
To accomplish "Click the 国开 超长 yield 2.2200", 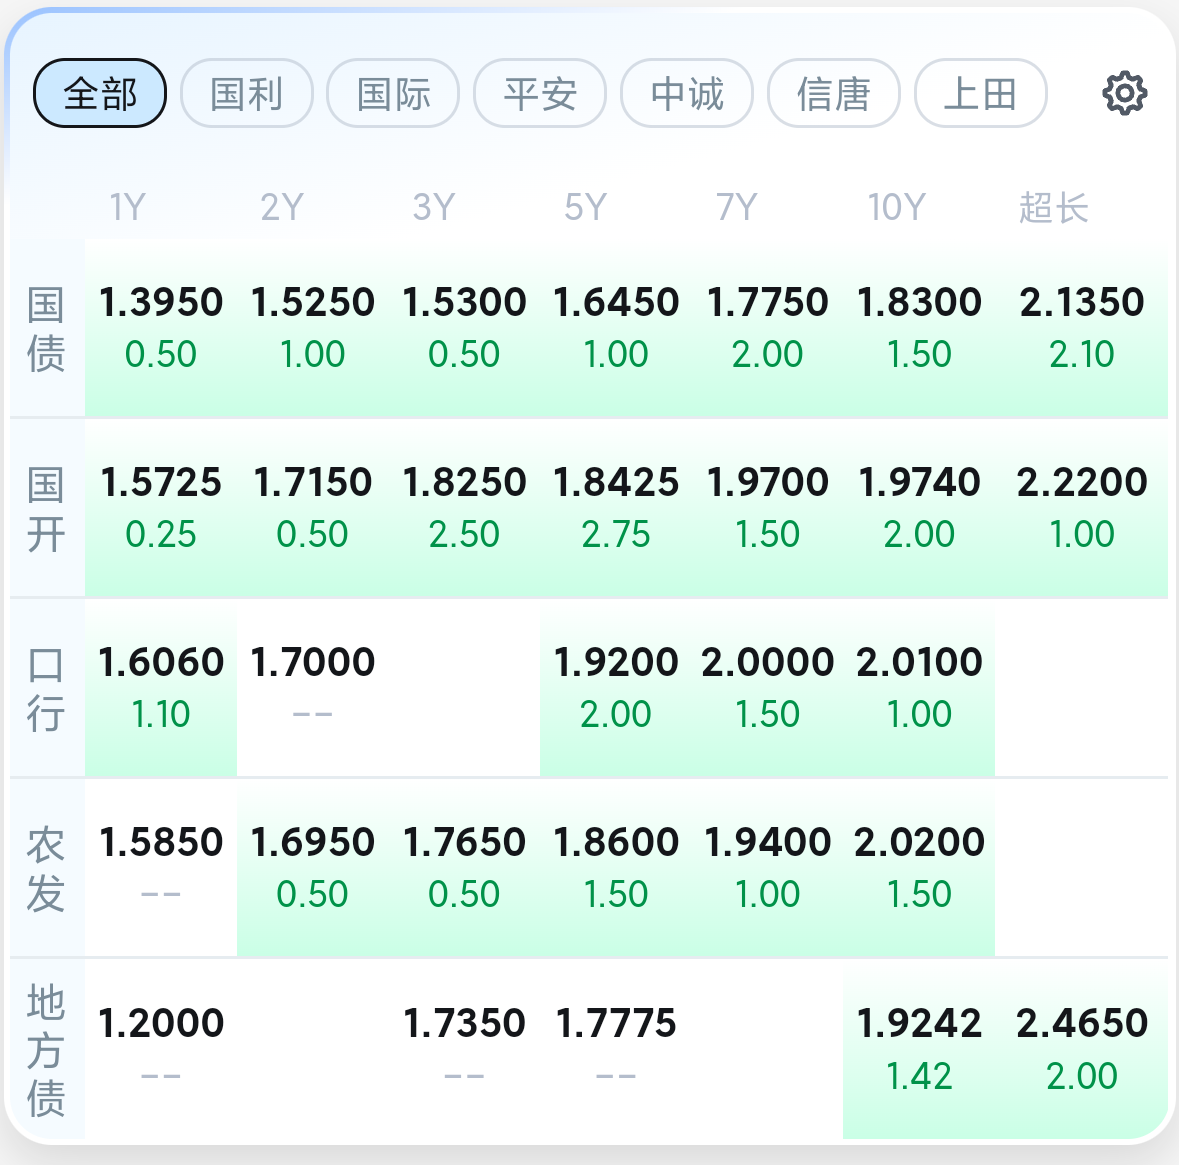I will pos(1082,483).
